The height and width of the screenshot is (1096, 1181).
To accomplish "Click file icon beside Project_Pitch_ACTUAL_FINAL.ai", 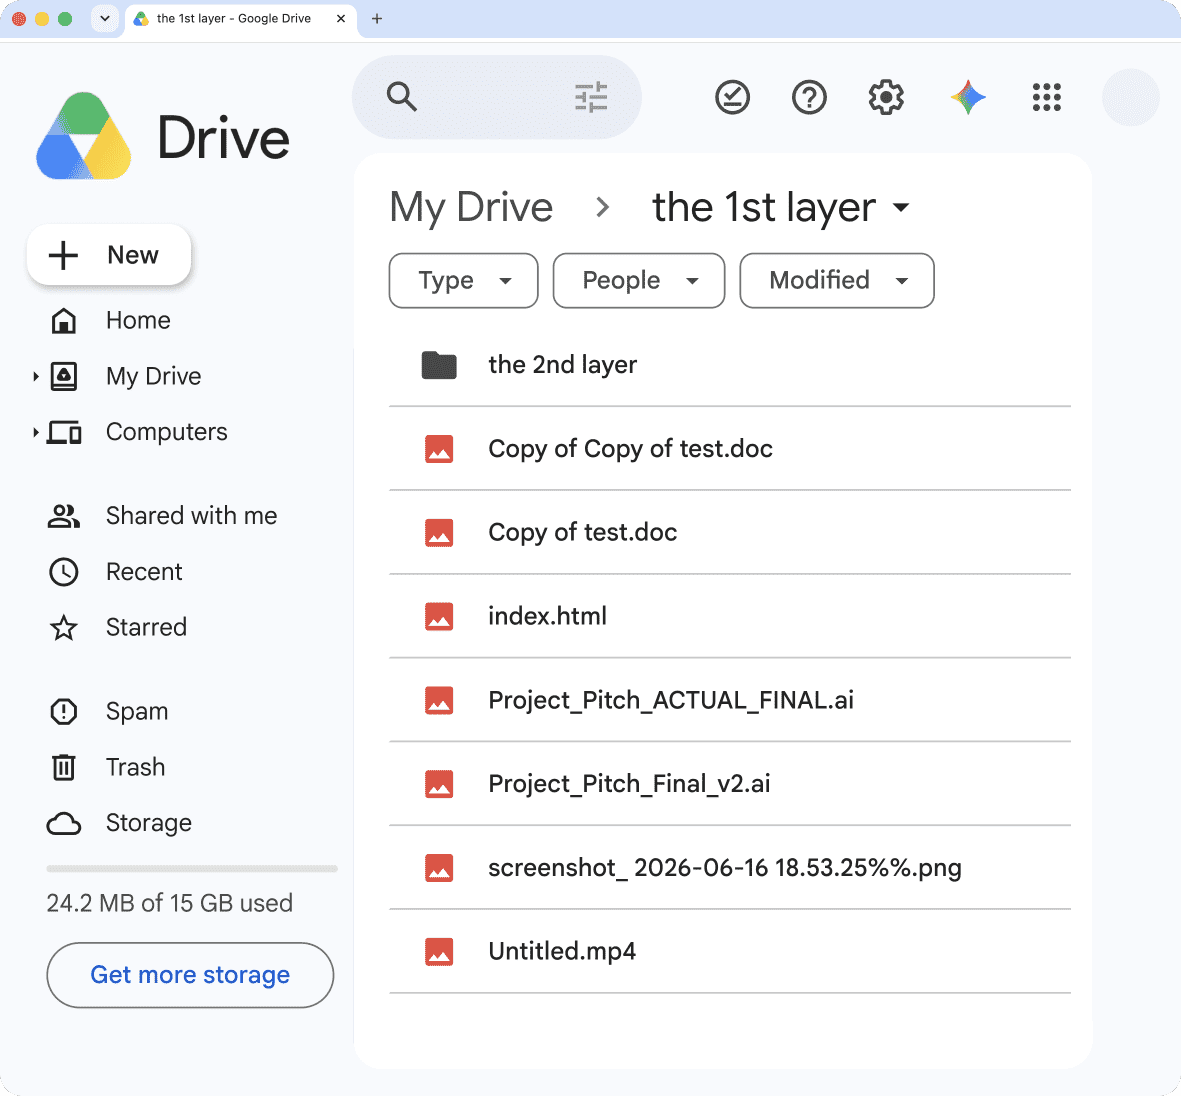I will (439, 701).
